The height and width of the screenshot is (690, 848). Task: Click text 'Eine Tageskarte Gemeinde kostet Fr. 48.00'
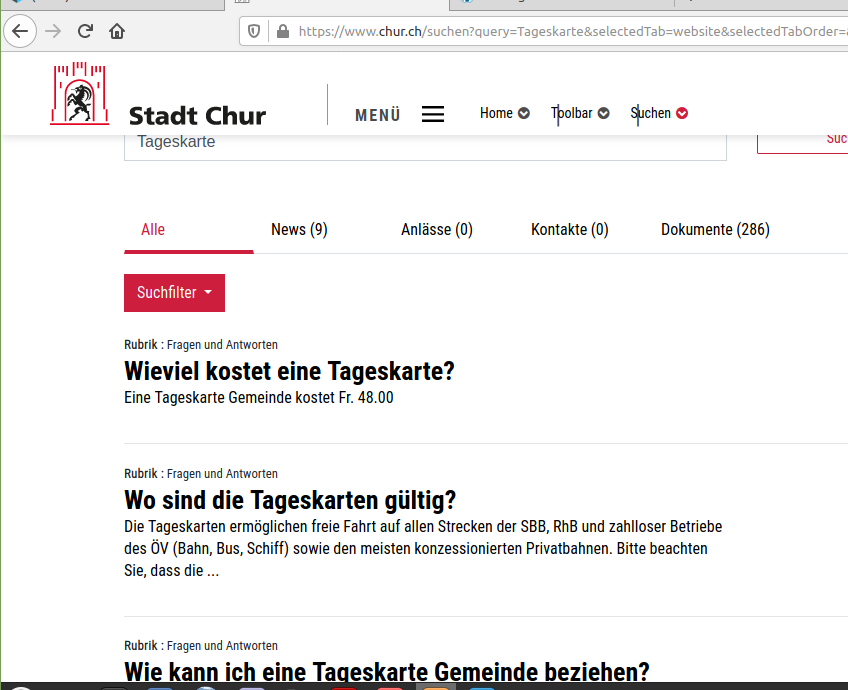259,397
